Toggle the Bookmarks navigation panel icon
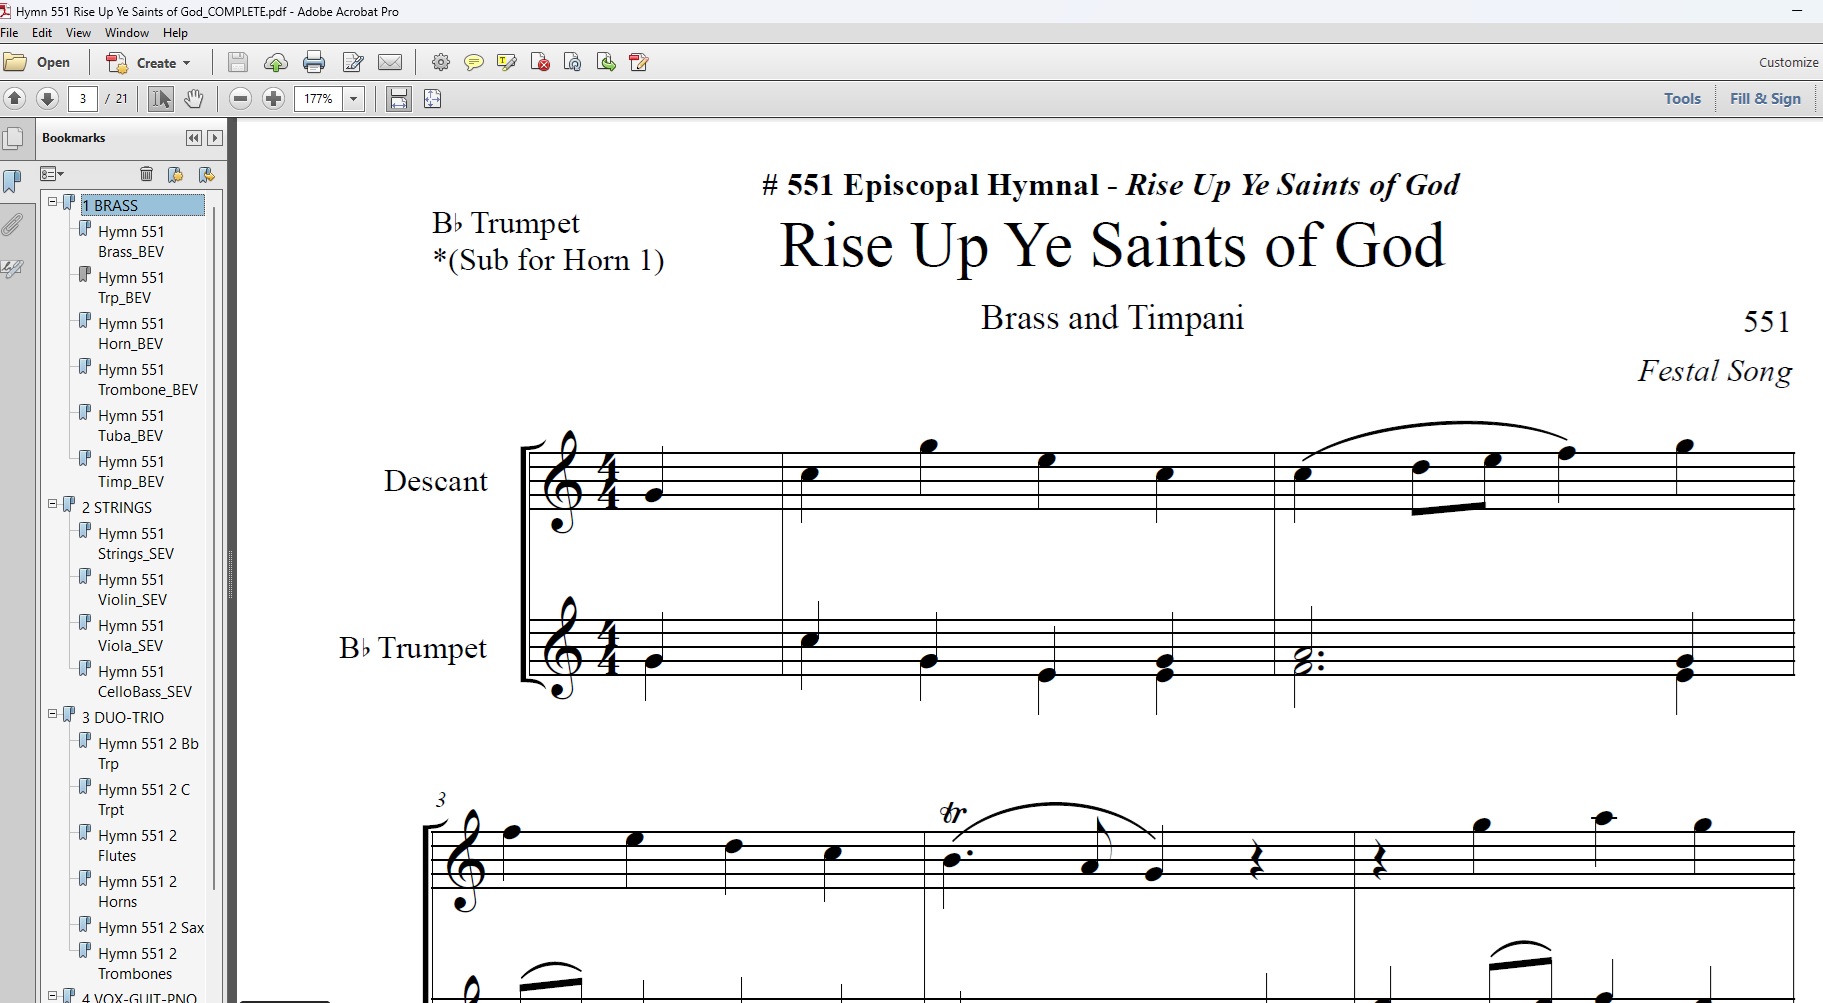The image size is (1823, 1003). pos(12,181)
